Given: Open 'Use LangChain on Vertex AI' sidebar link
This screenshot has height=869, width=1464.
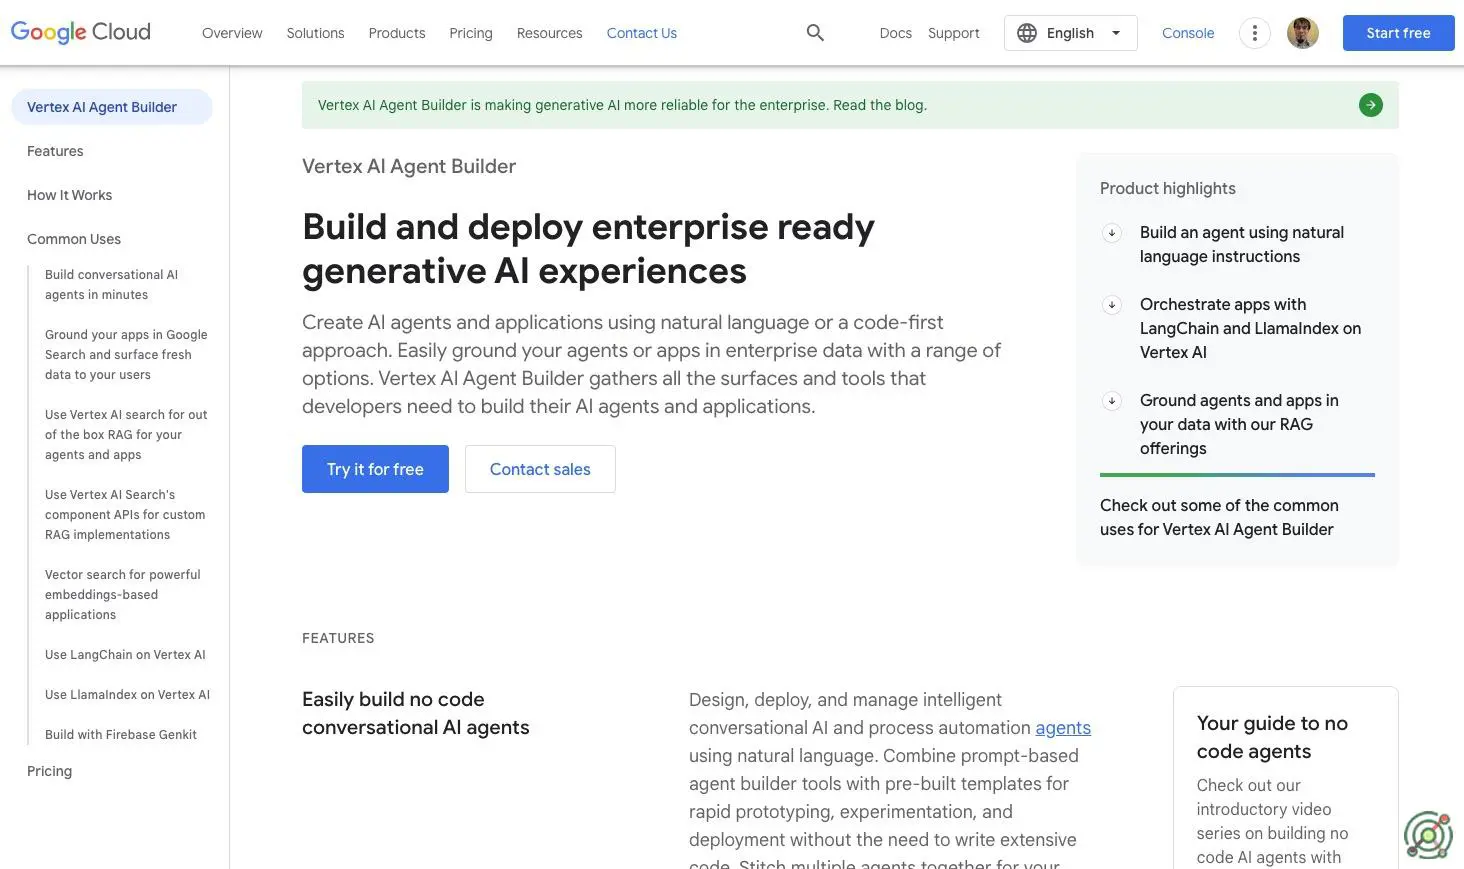Looking at the screenshot, I should [x=125, y=655].
